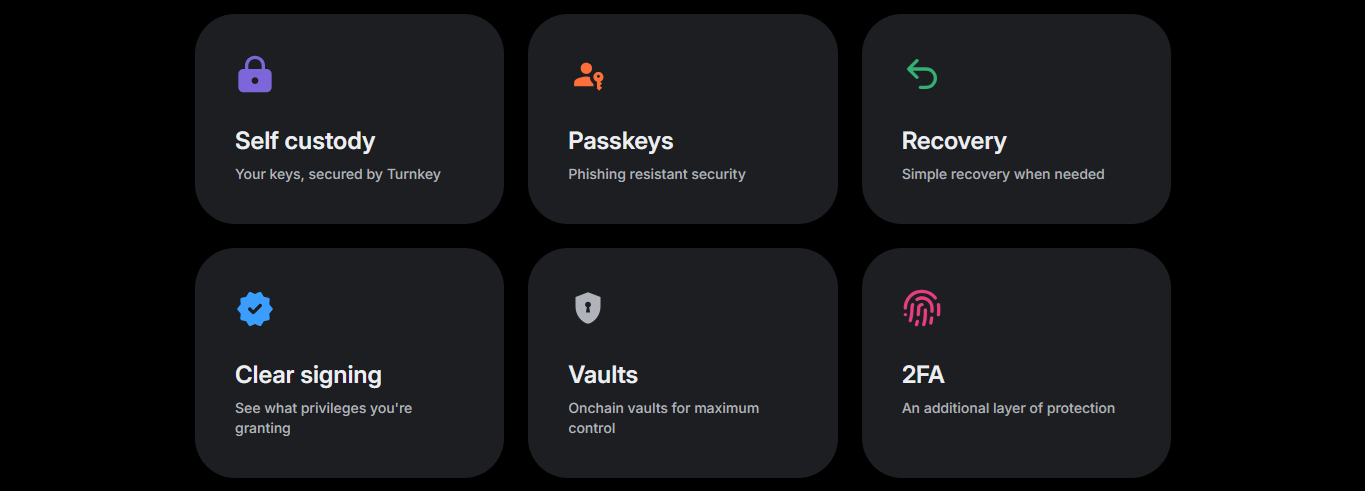This screenshot has height=491, width=1365.
Task: Choose the Vaults heading
Action: click(603, 375)
